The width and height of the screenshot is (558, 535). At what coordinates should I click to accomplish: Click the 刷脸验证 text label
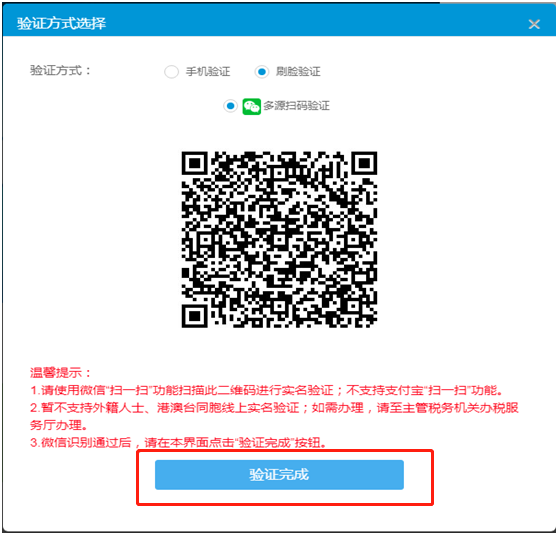coord(298,72)
